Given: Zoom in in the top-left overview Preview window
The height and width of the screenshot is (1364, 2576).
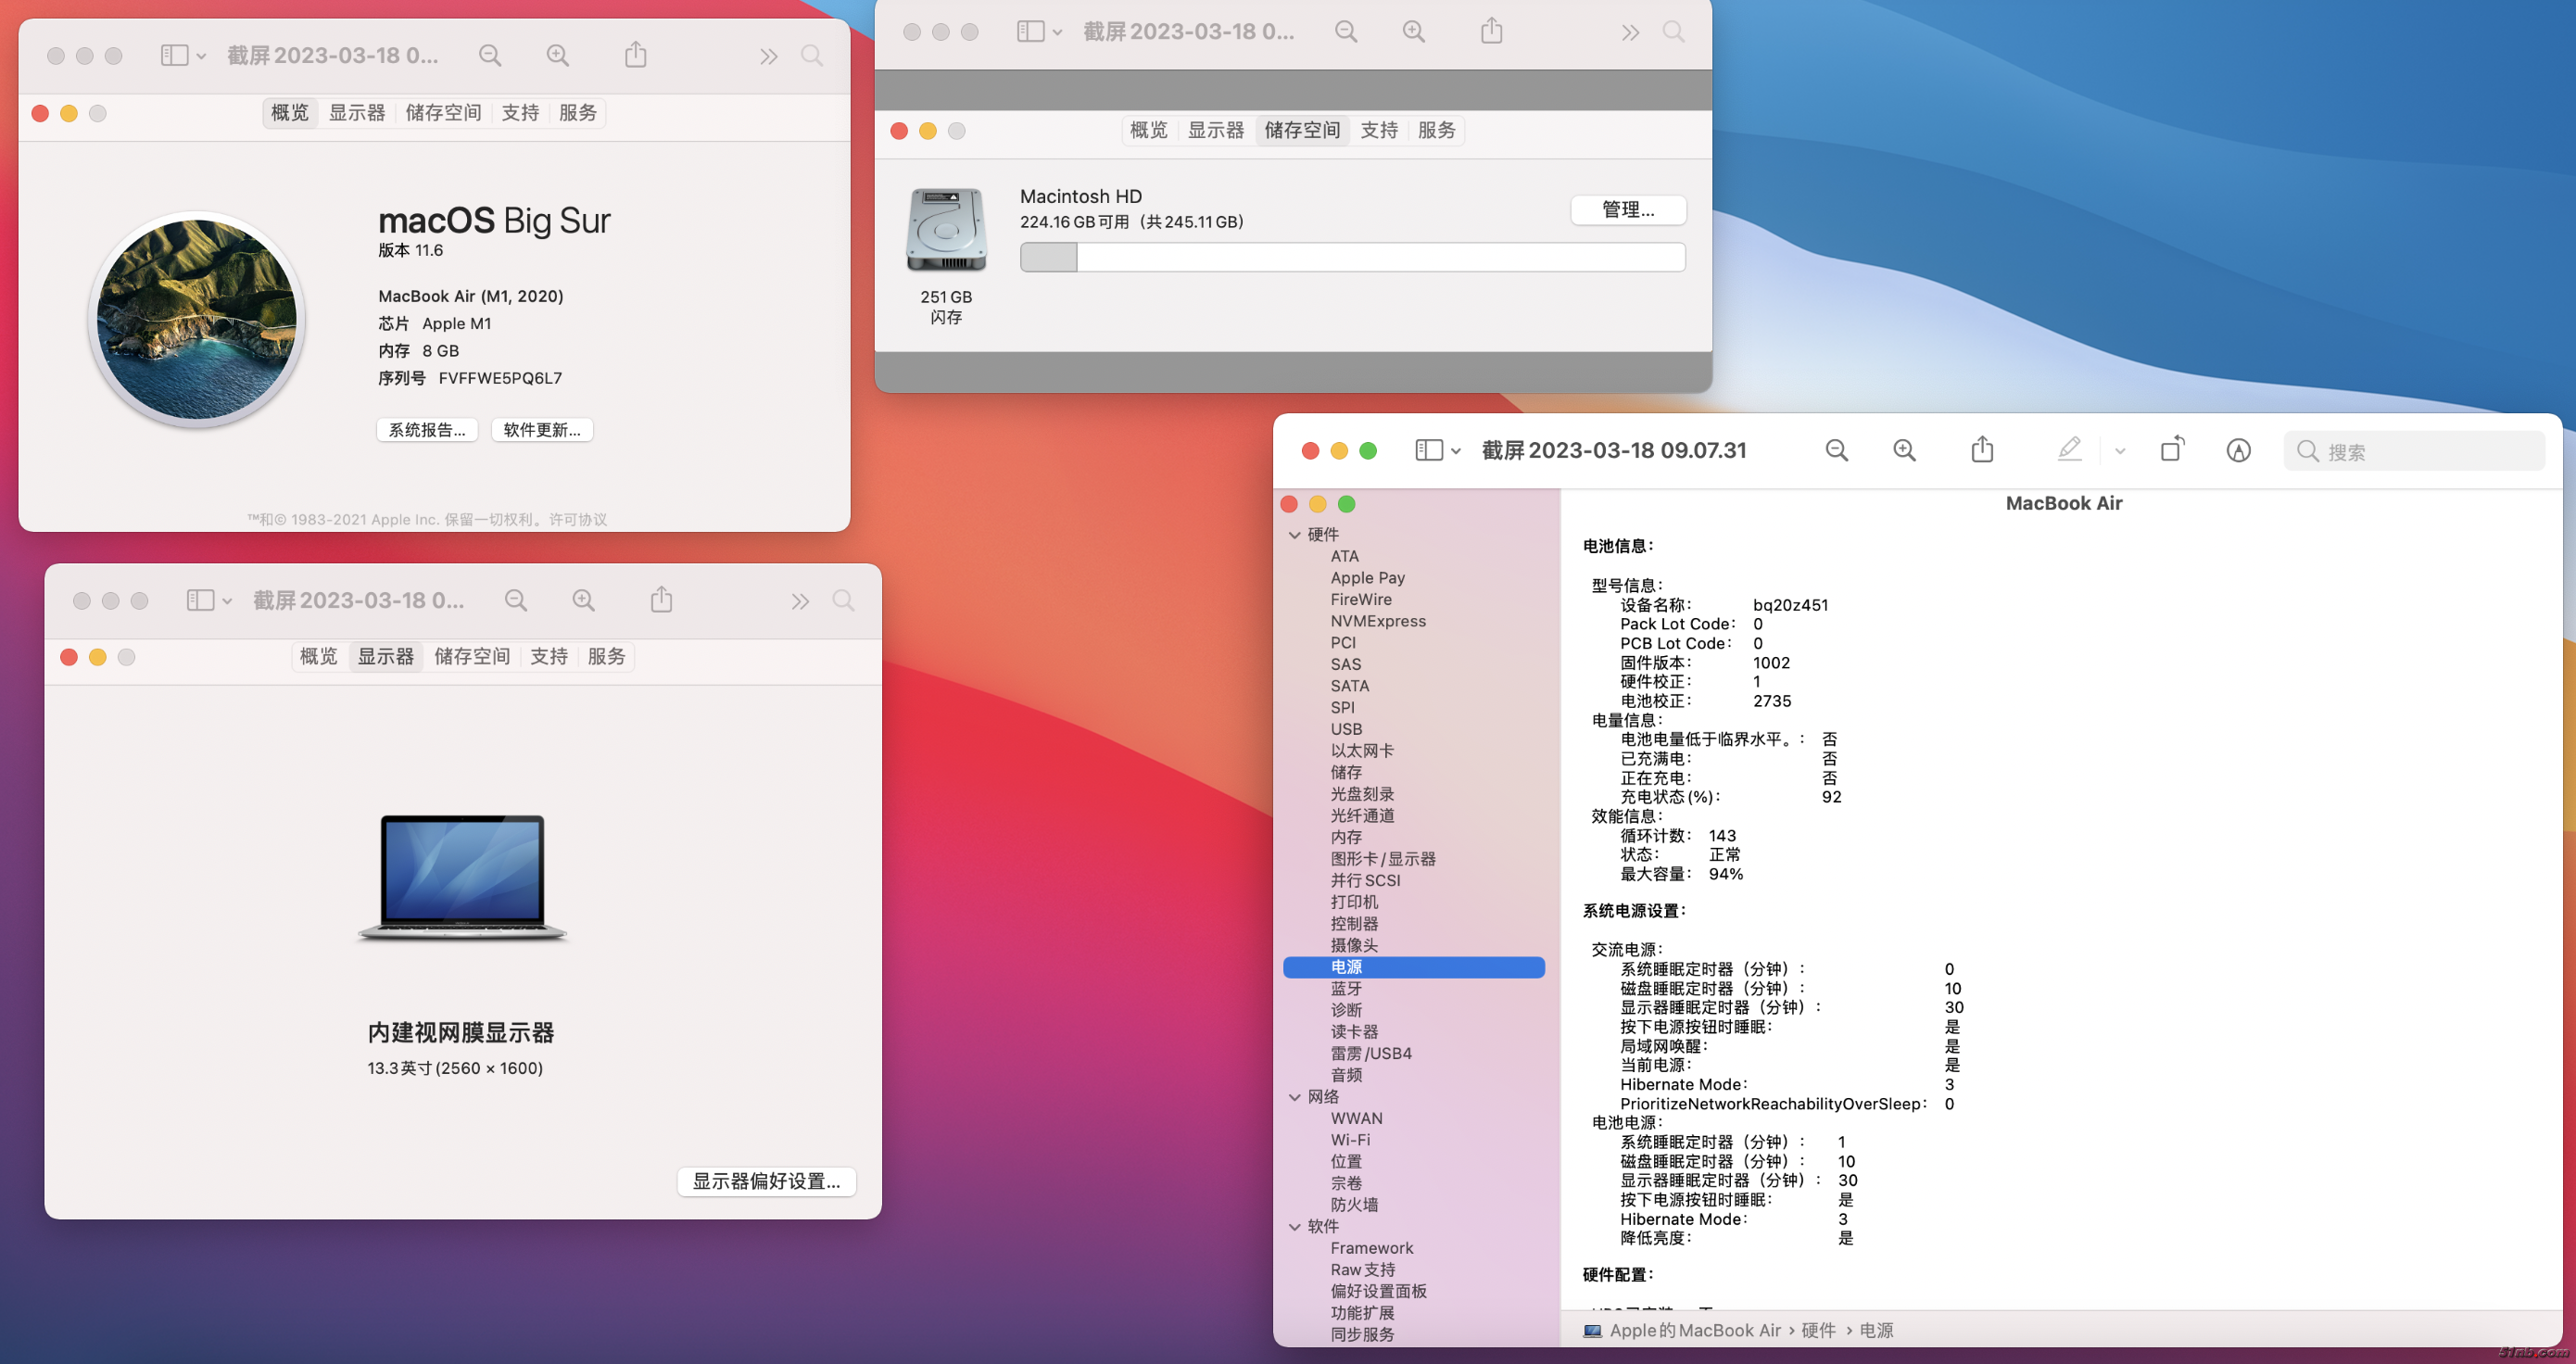Looking at the screenshot, I should coord(557,56).
